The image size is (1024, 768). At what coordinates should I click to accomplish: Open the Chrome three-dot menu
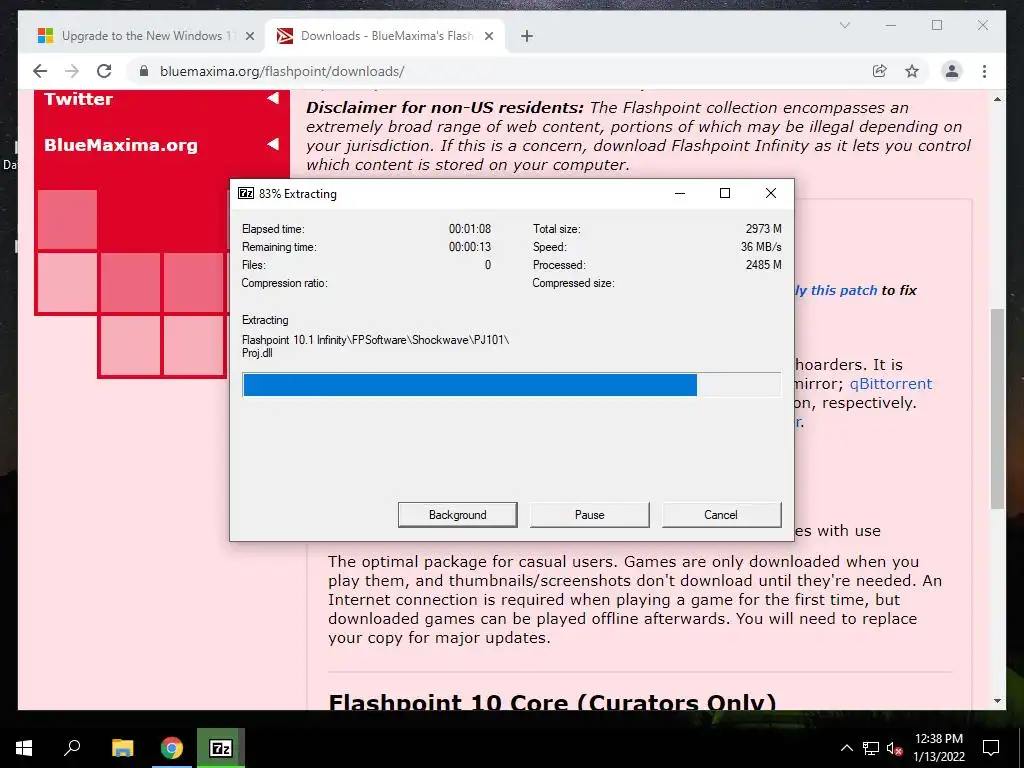(x=984, y=71)
